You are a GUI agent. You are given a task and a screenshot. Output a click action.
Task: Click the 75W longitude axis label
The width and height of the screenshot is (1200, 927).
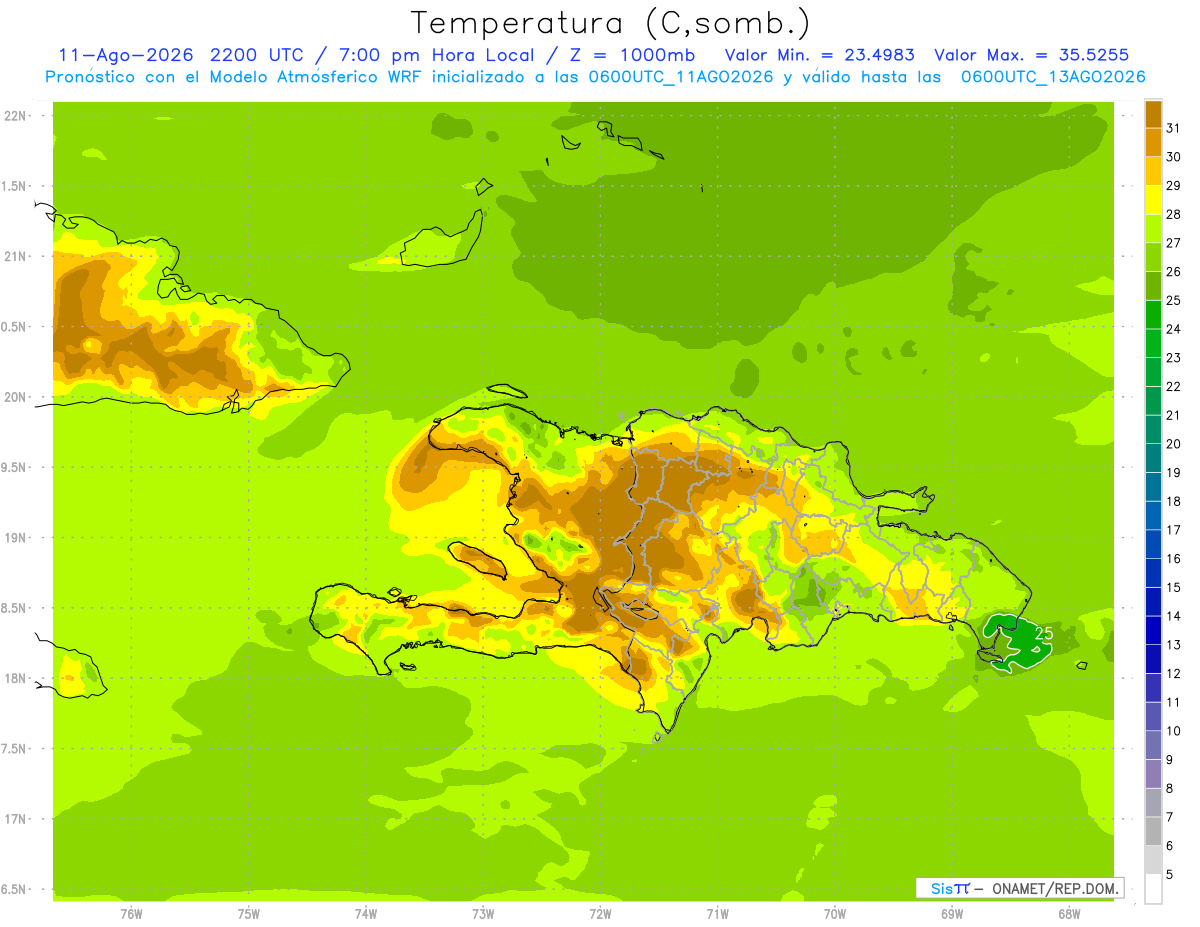(249, 914)
